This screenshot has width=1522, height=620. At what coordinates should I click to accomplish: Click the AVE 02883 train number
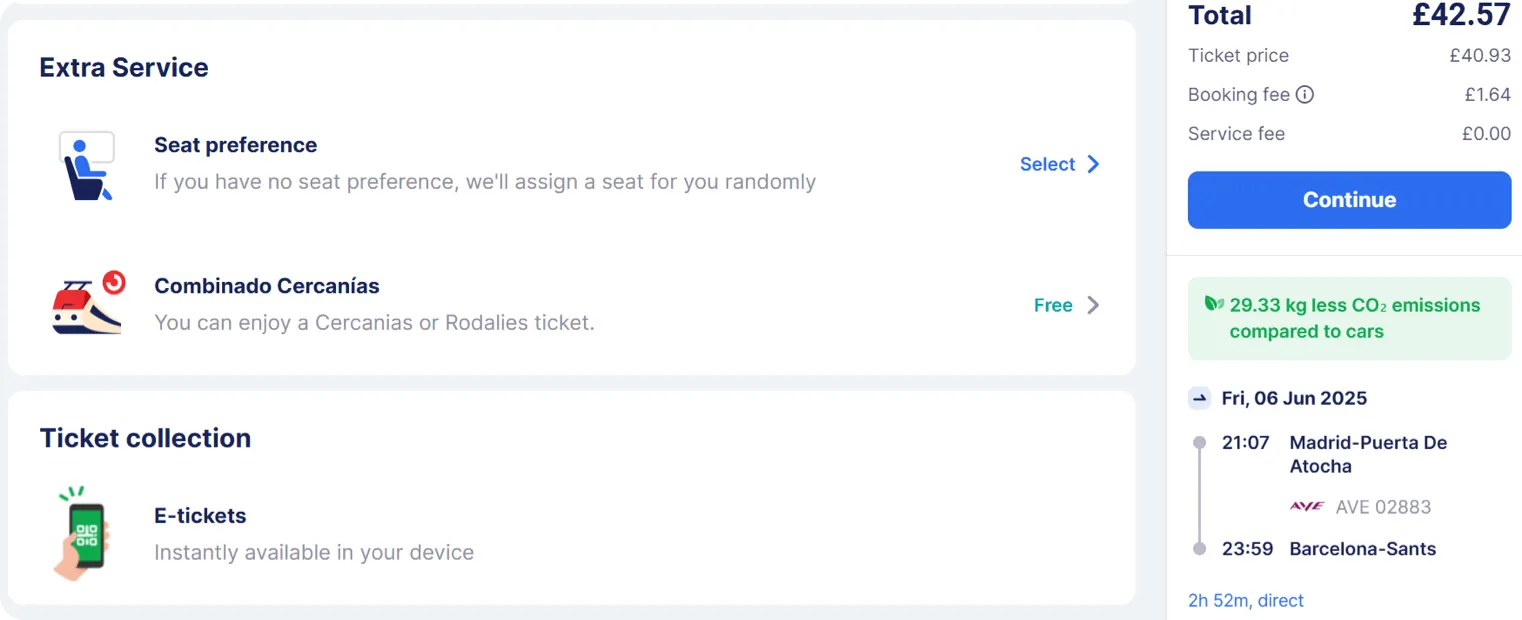point(1383,507)
